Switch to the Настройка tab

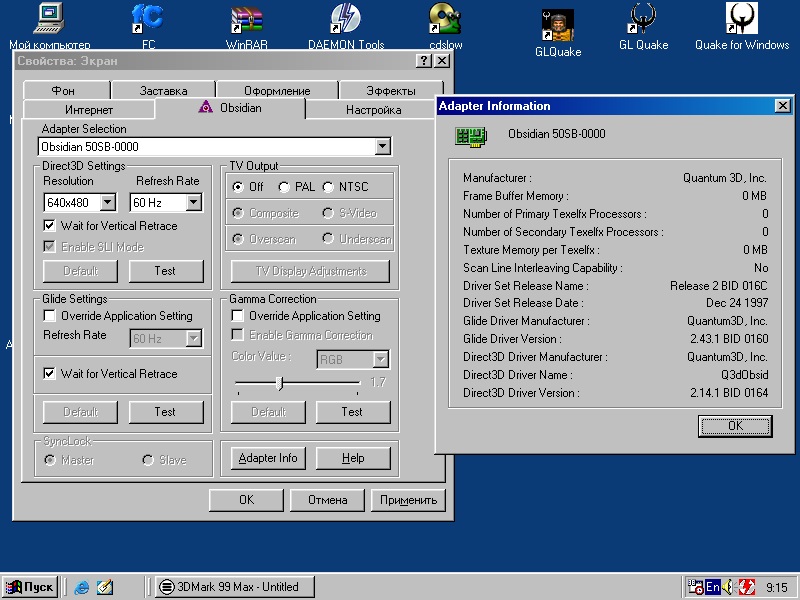(x=373, y=110)
